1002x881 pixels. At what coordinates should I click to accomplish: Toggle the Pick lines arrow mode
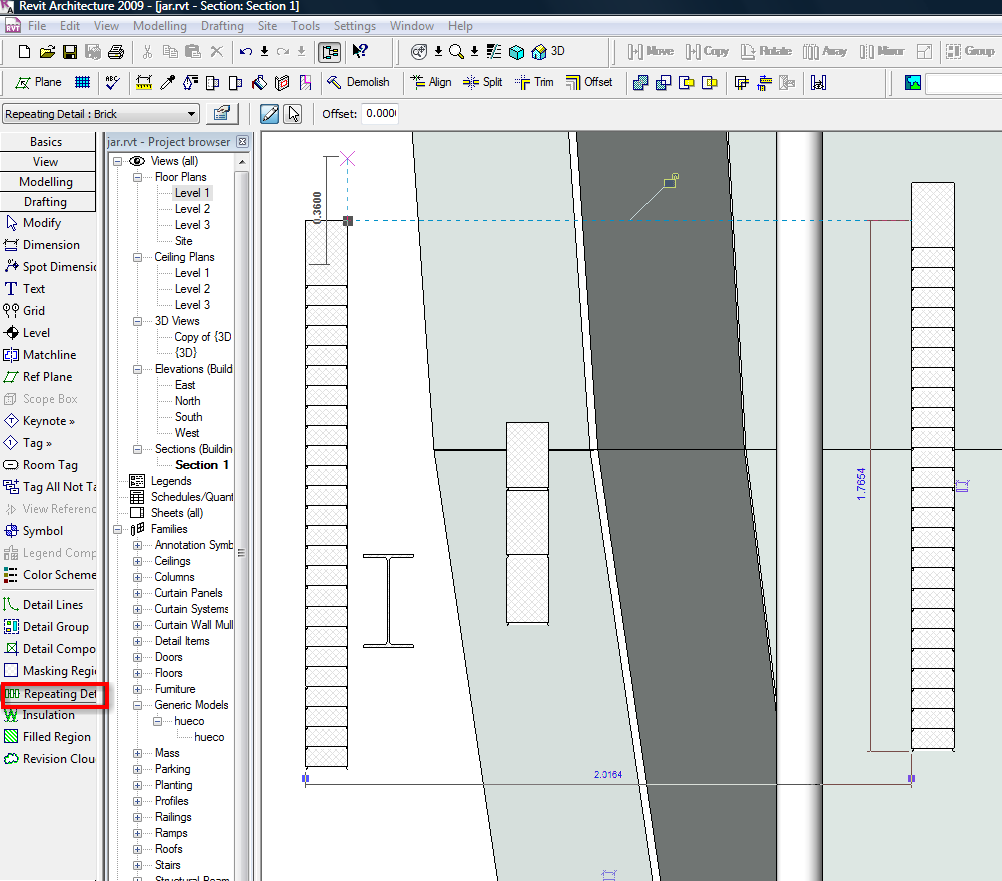point(292,113)
